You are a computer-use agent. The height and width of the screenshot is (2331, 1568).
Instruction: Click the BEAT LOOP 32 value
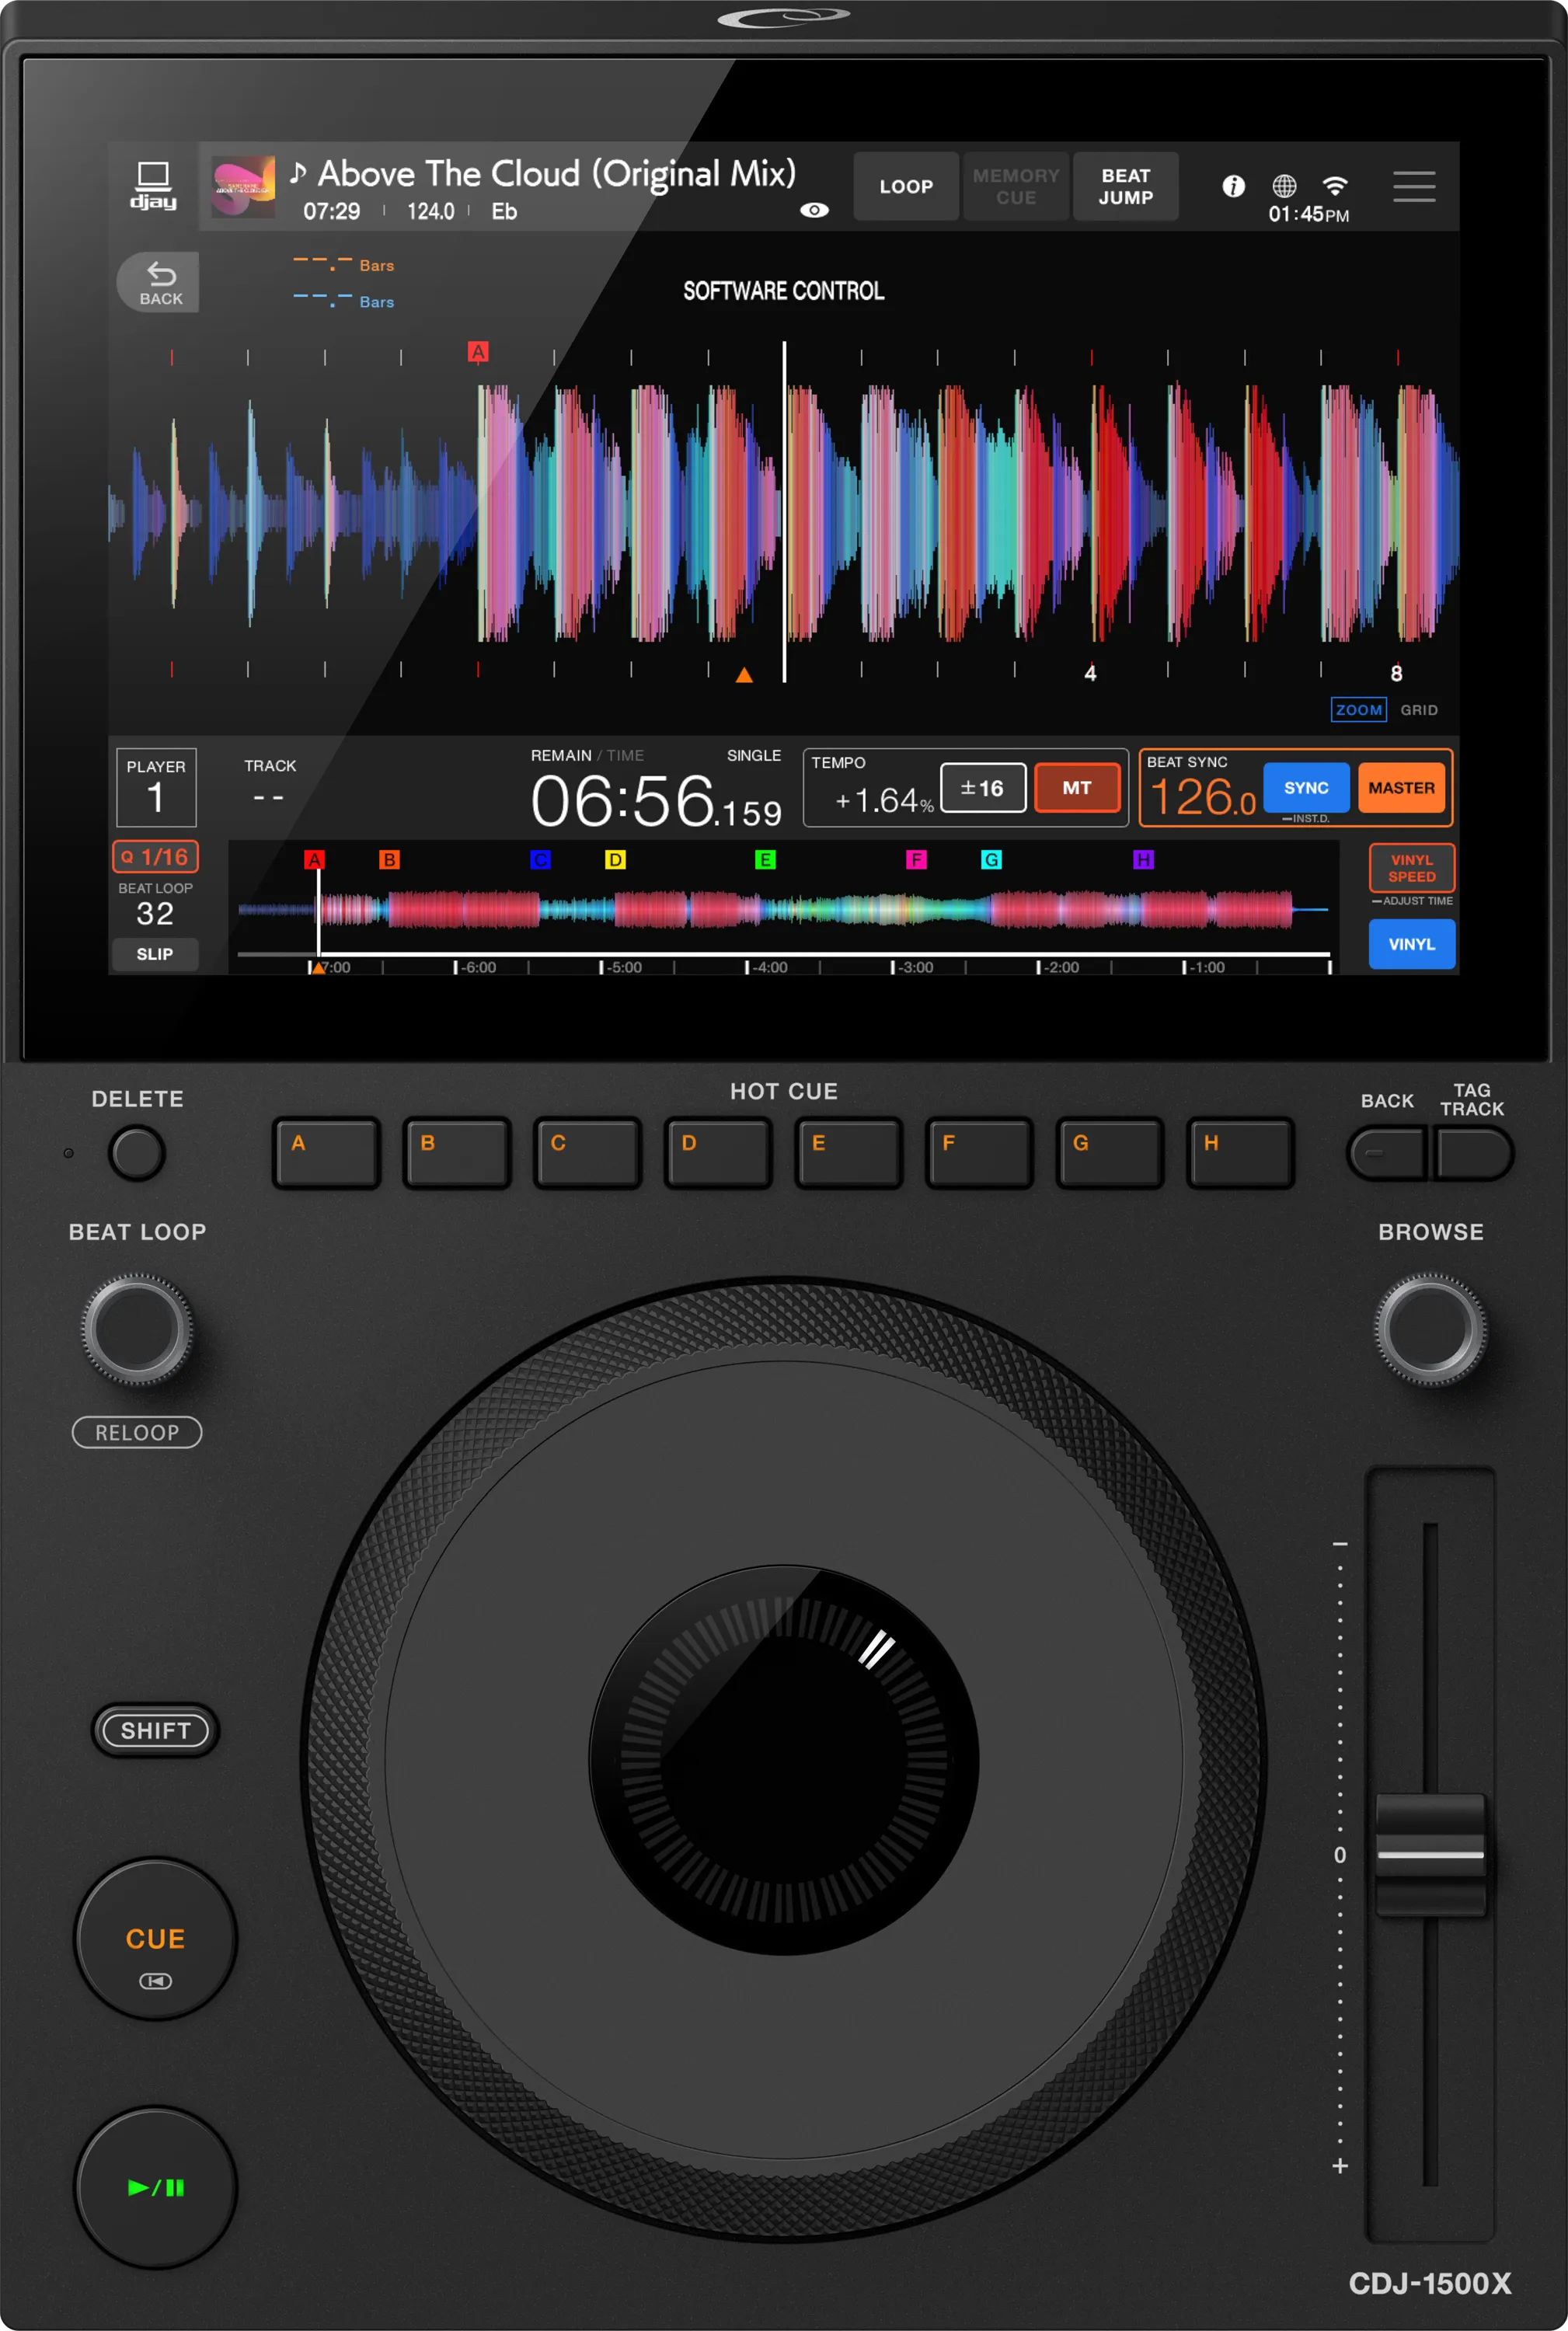point(155,913)
